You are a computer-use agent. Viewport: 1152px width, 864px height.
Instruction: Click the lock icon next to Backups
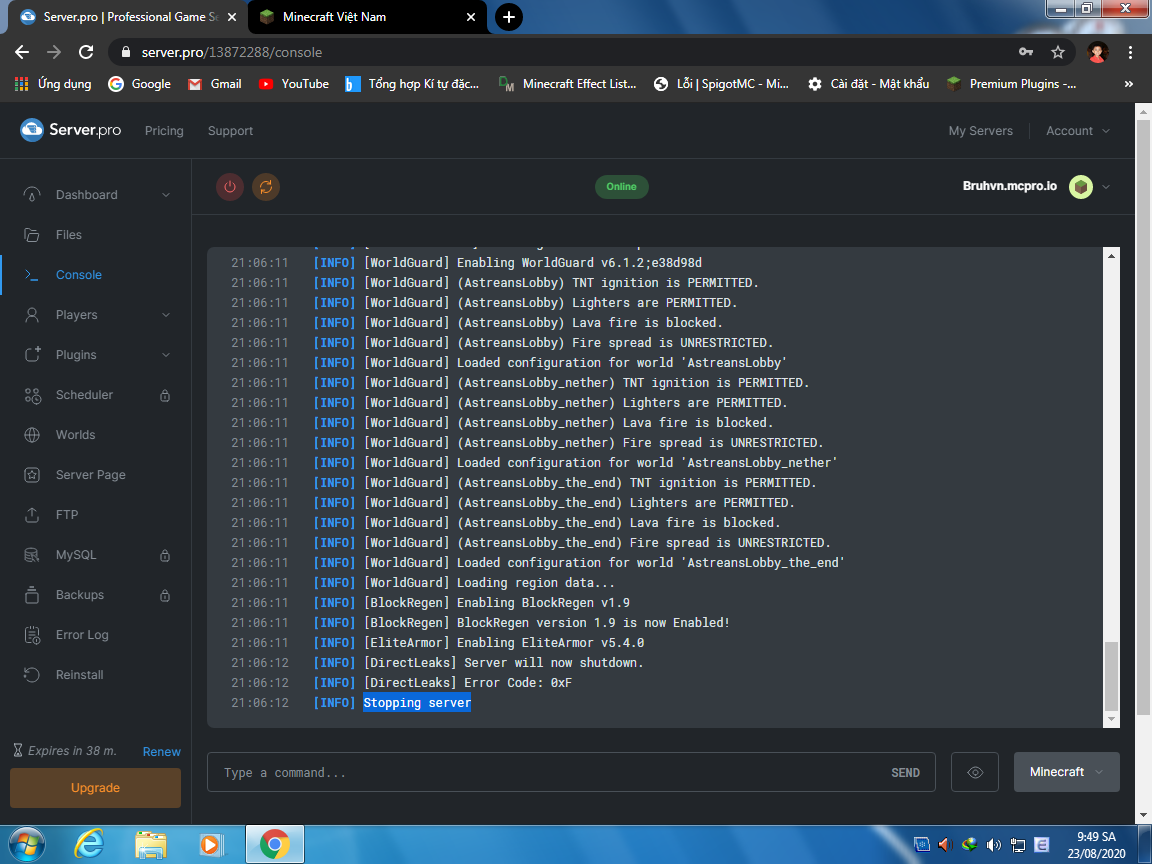(165, 595)
